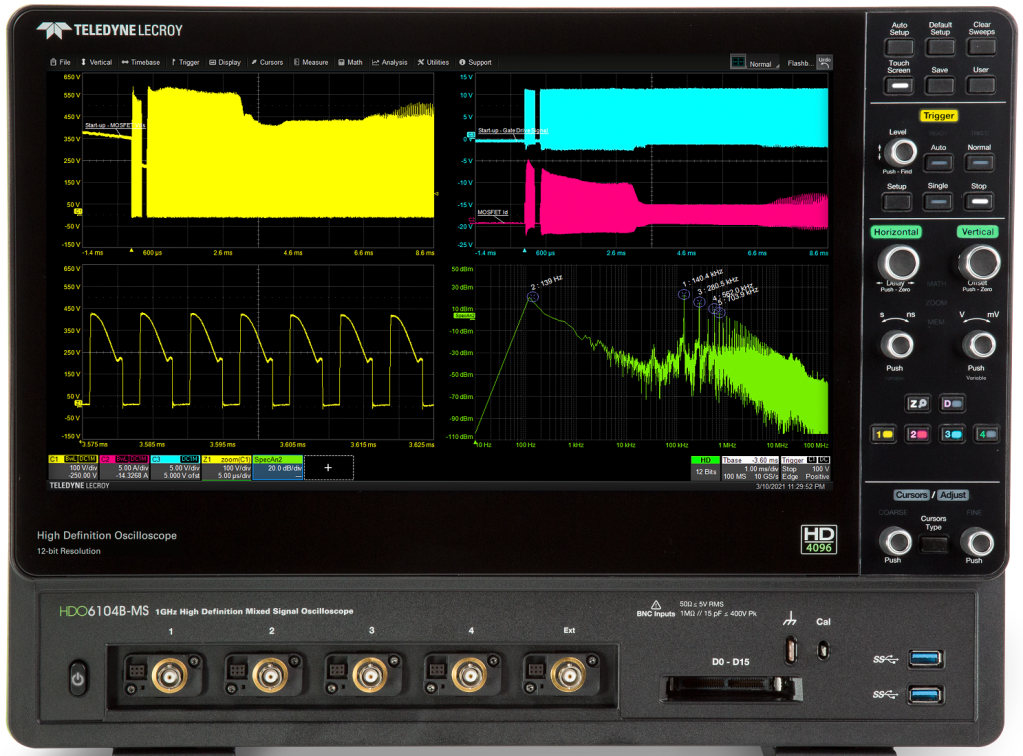Push the Trigger Level knob
The width and height of the screenshot is (1023, 756).
(x=904, y=153)
